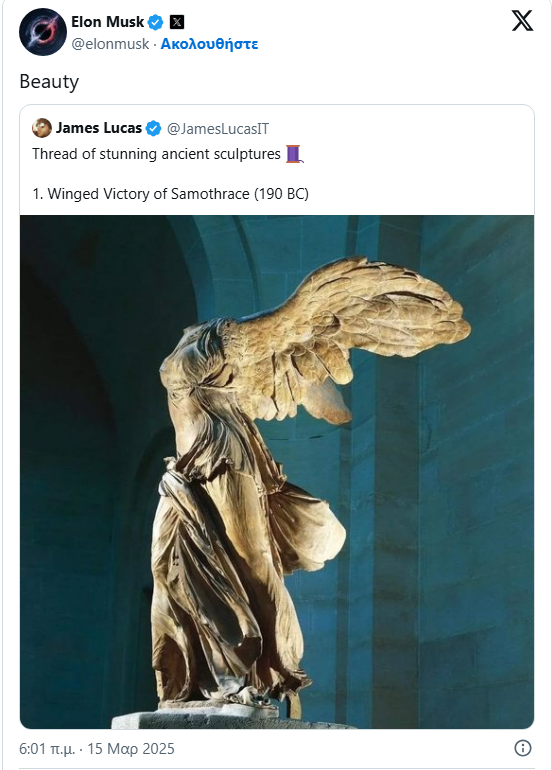The image size is (552, 770).
Task: Click Elon Musk's blue verified badge
Action: coord(156,22)
